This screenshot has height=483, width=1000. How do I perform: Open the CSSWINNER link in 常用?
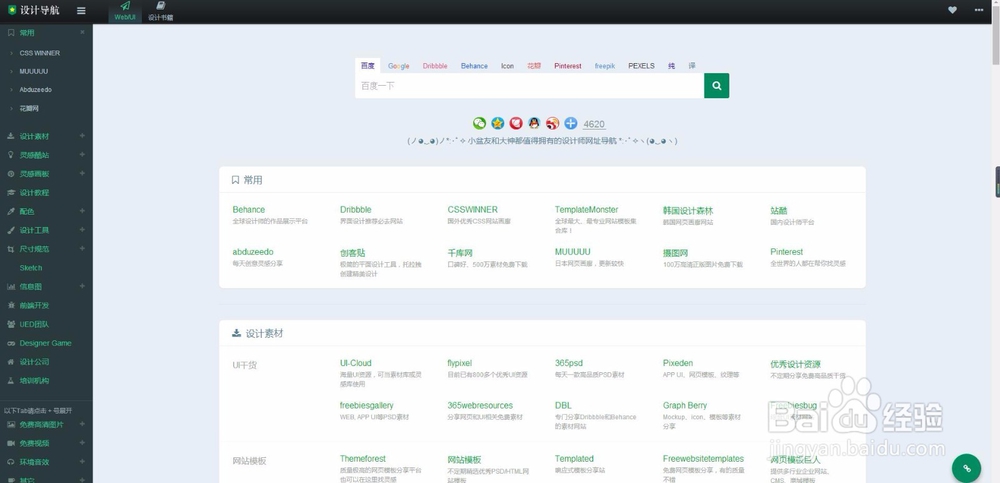(x=473, y=209)
